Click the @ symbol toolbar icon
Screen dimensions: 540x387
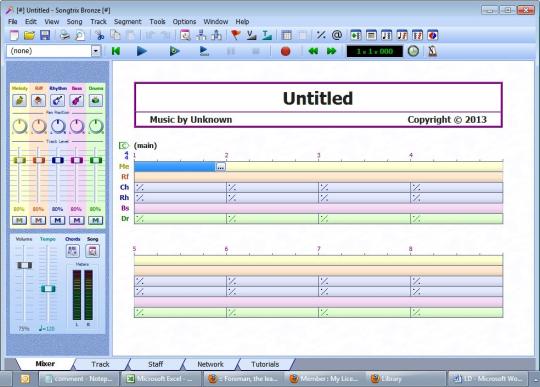pyautogui.click(x=337, y=35)
